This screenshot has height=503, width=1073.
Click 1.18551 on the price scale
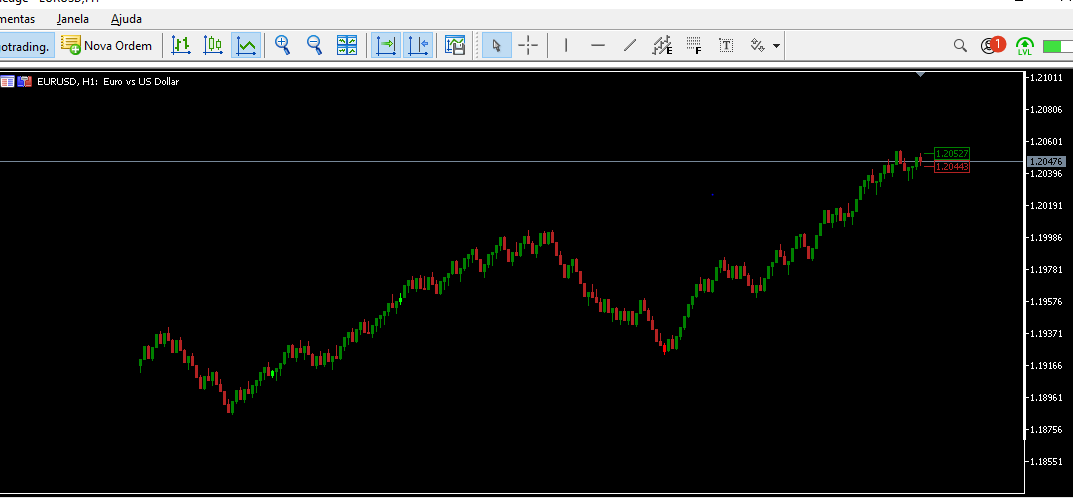click(1046, 461)
